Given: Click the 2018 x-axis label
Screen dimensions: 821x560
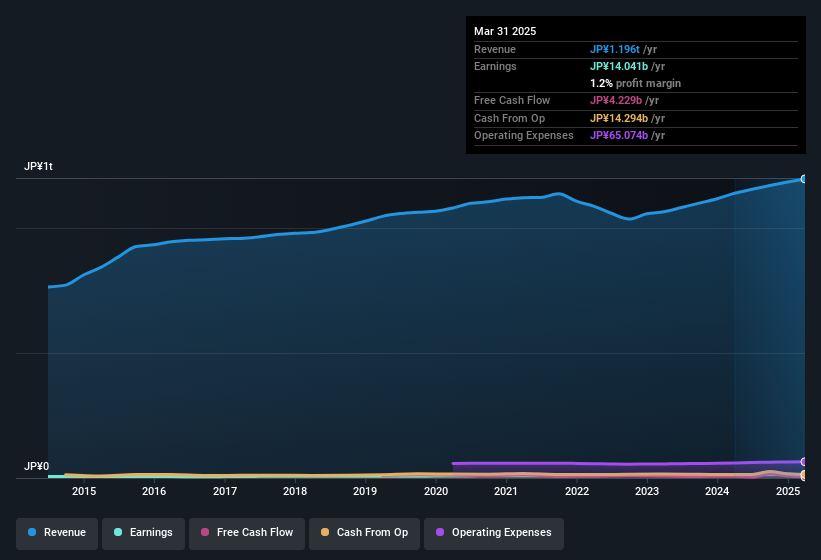Looking at the screenshot, I should pyautogui.click(x=295, y=491).
